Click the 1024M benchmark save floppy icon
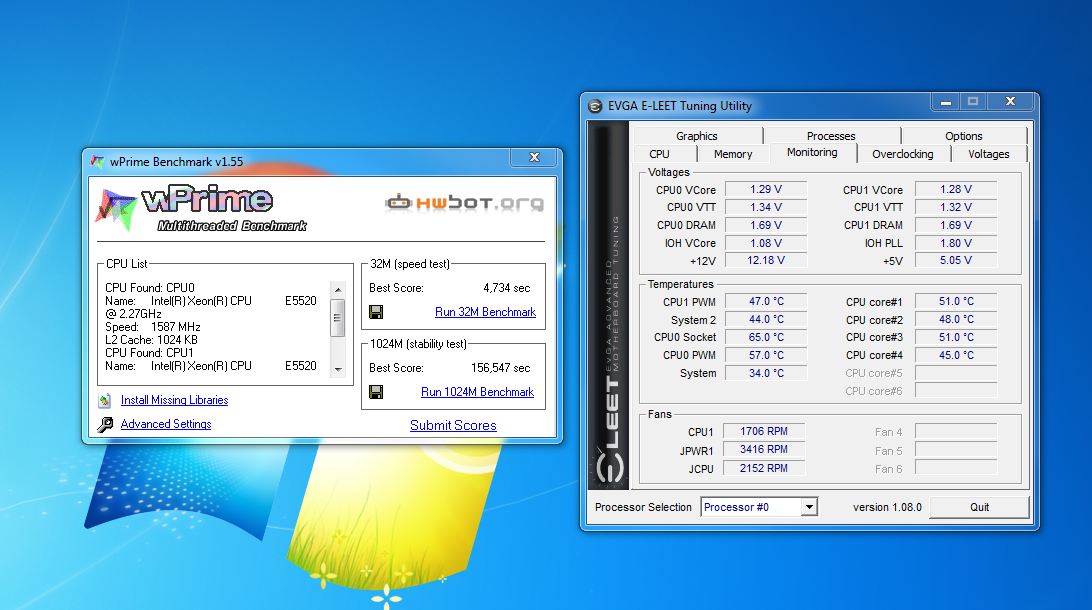This screenshot has width=1092, height=610. tap(376, 392)
